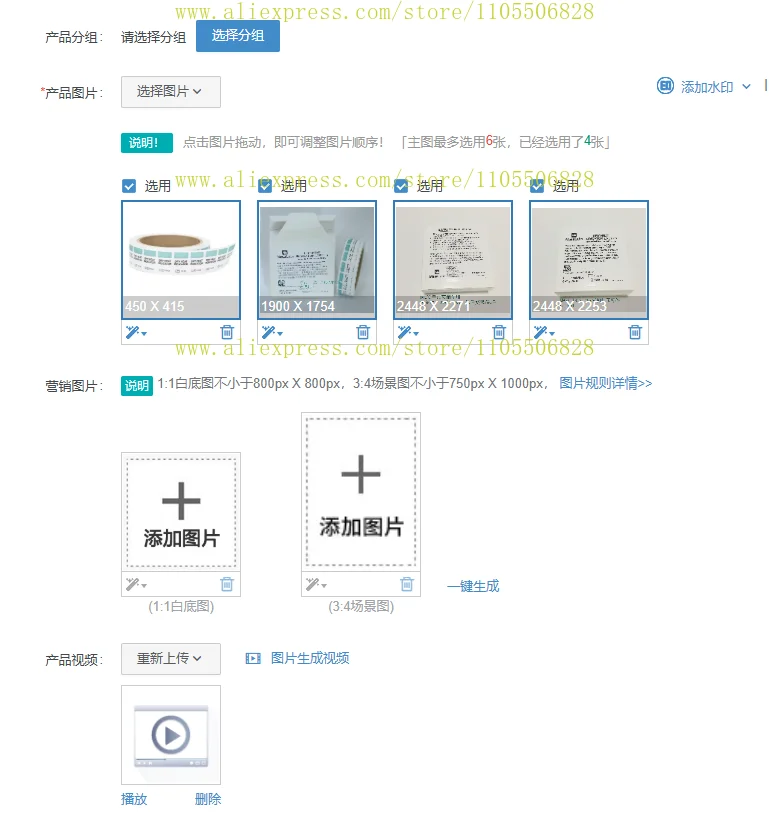Click trash icon under 1:1白底图 slot

227,584
